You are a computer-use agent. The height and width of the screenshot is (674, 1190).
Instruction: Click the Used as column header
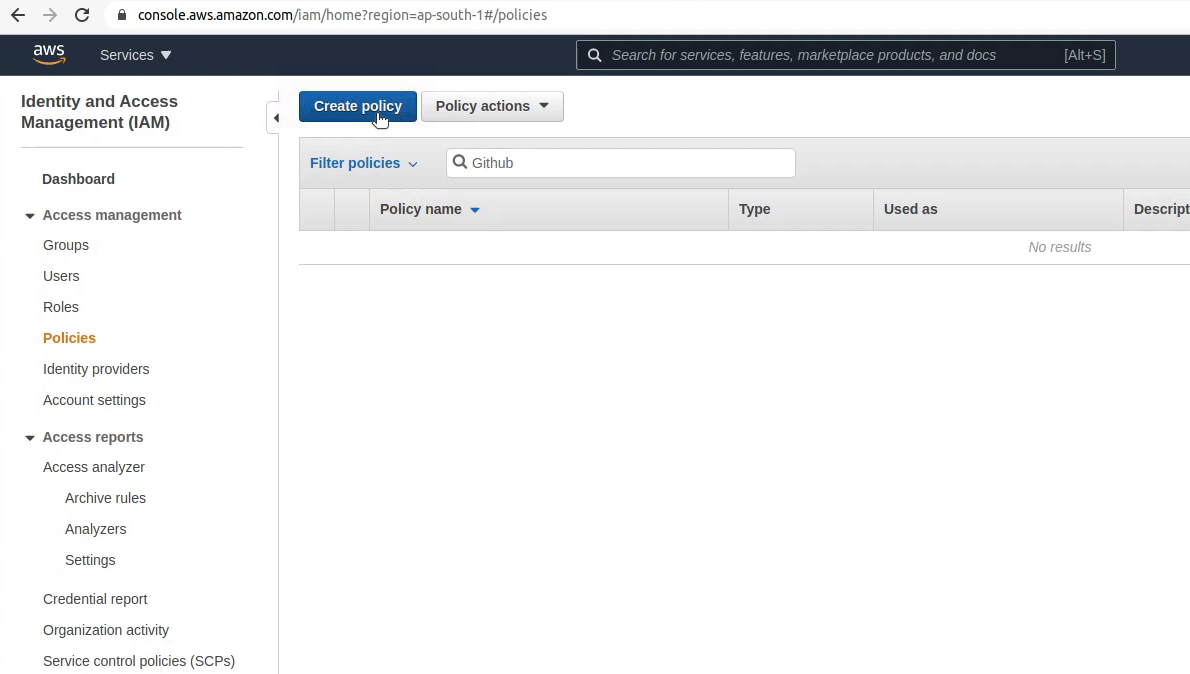(911, 209)
